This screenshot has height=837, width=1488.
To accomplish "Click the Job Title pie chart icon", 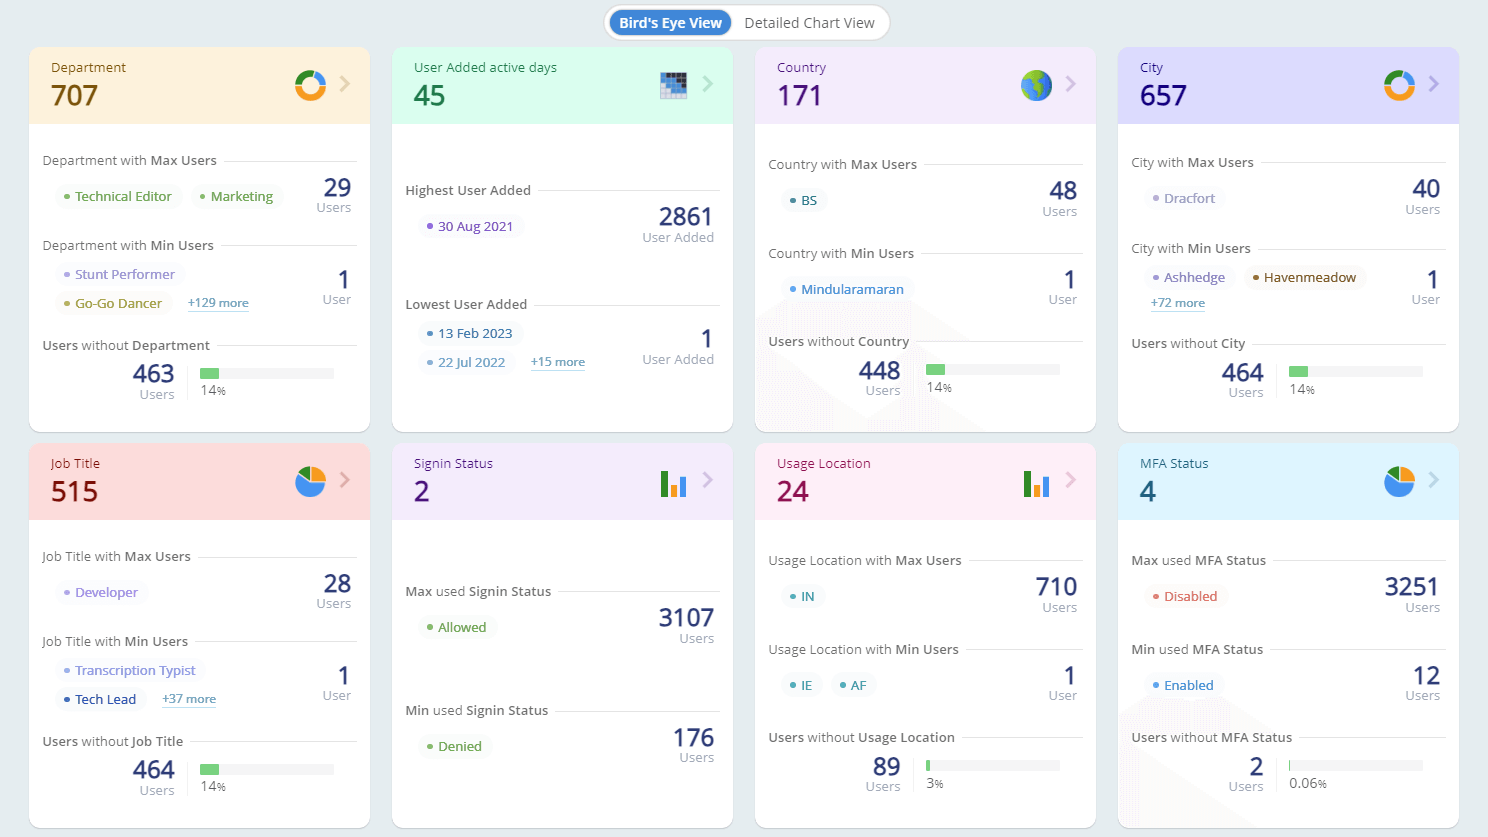I will tap(310, 481).
